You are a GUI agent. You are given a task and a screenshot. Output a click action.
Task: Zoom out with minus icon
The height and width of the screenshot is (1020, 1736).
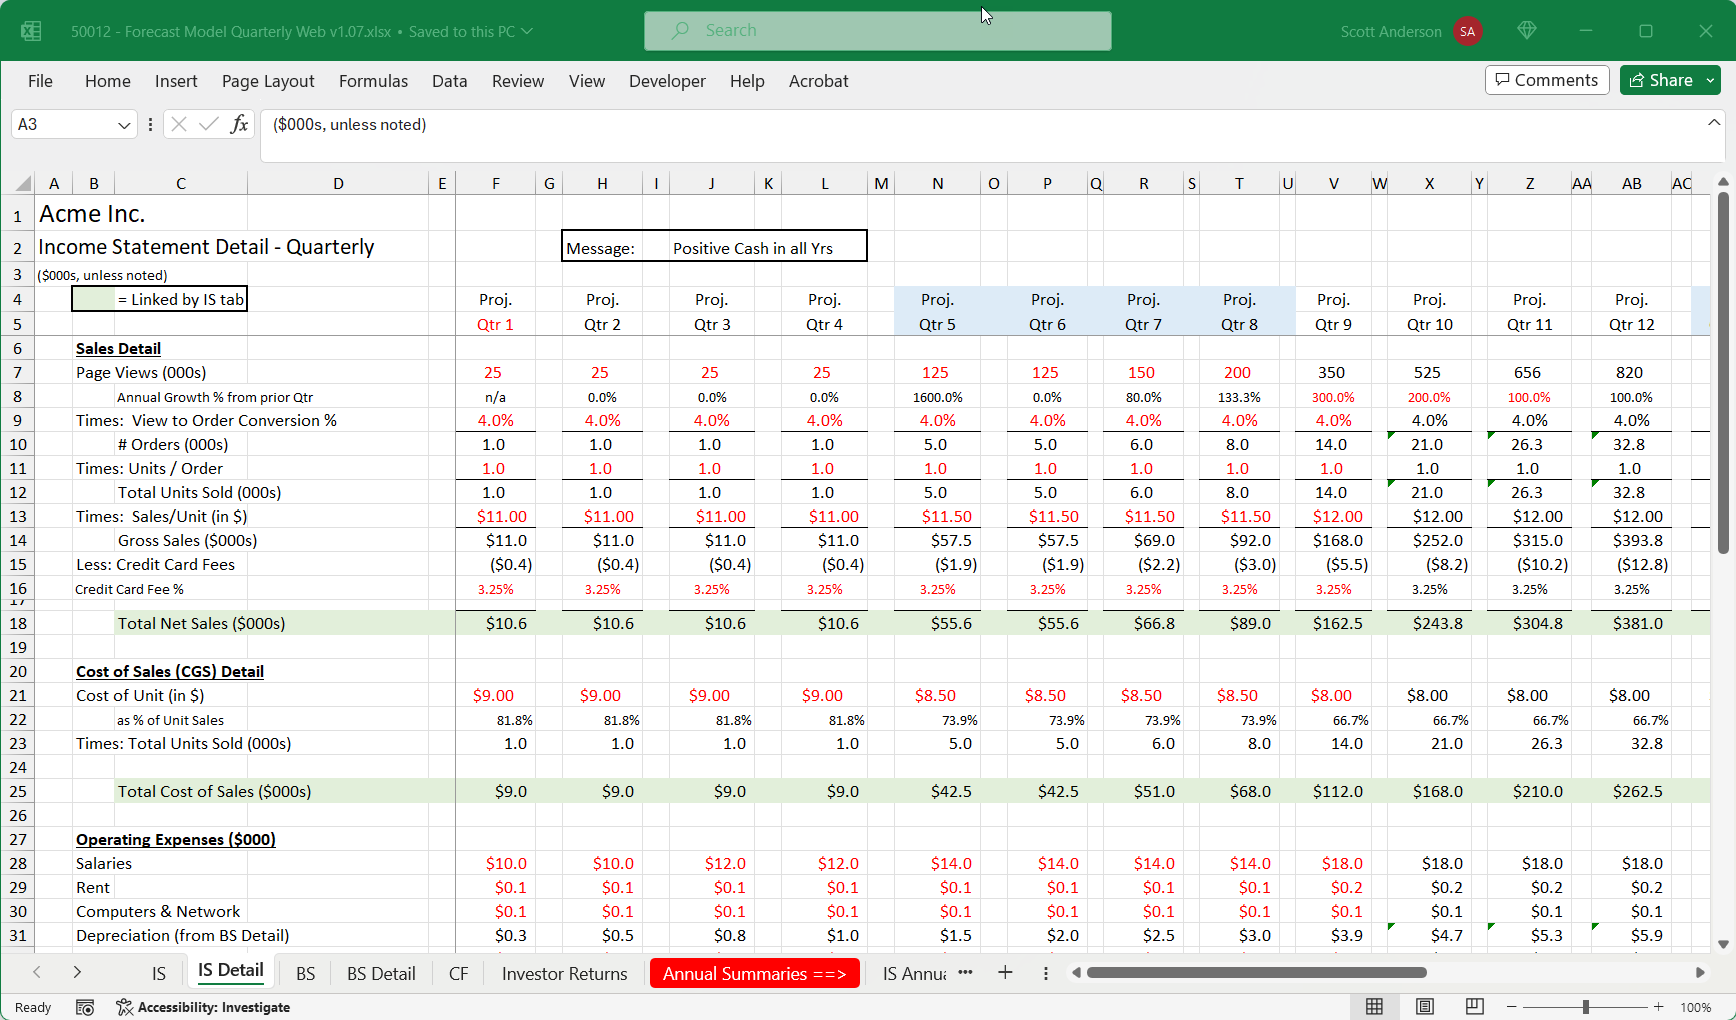pos(1512,1007)
